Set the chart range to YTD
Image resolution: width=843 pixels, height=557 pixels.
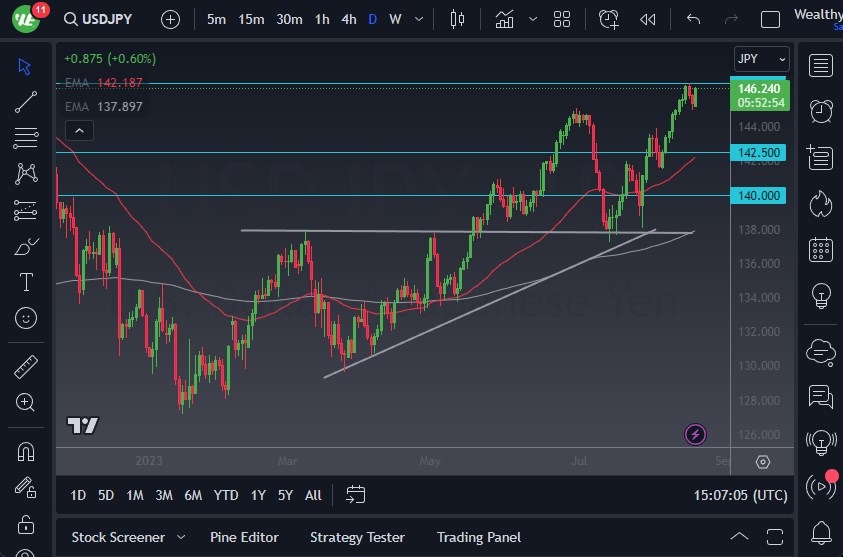coord(226,495)
